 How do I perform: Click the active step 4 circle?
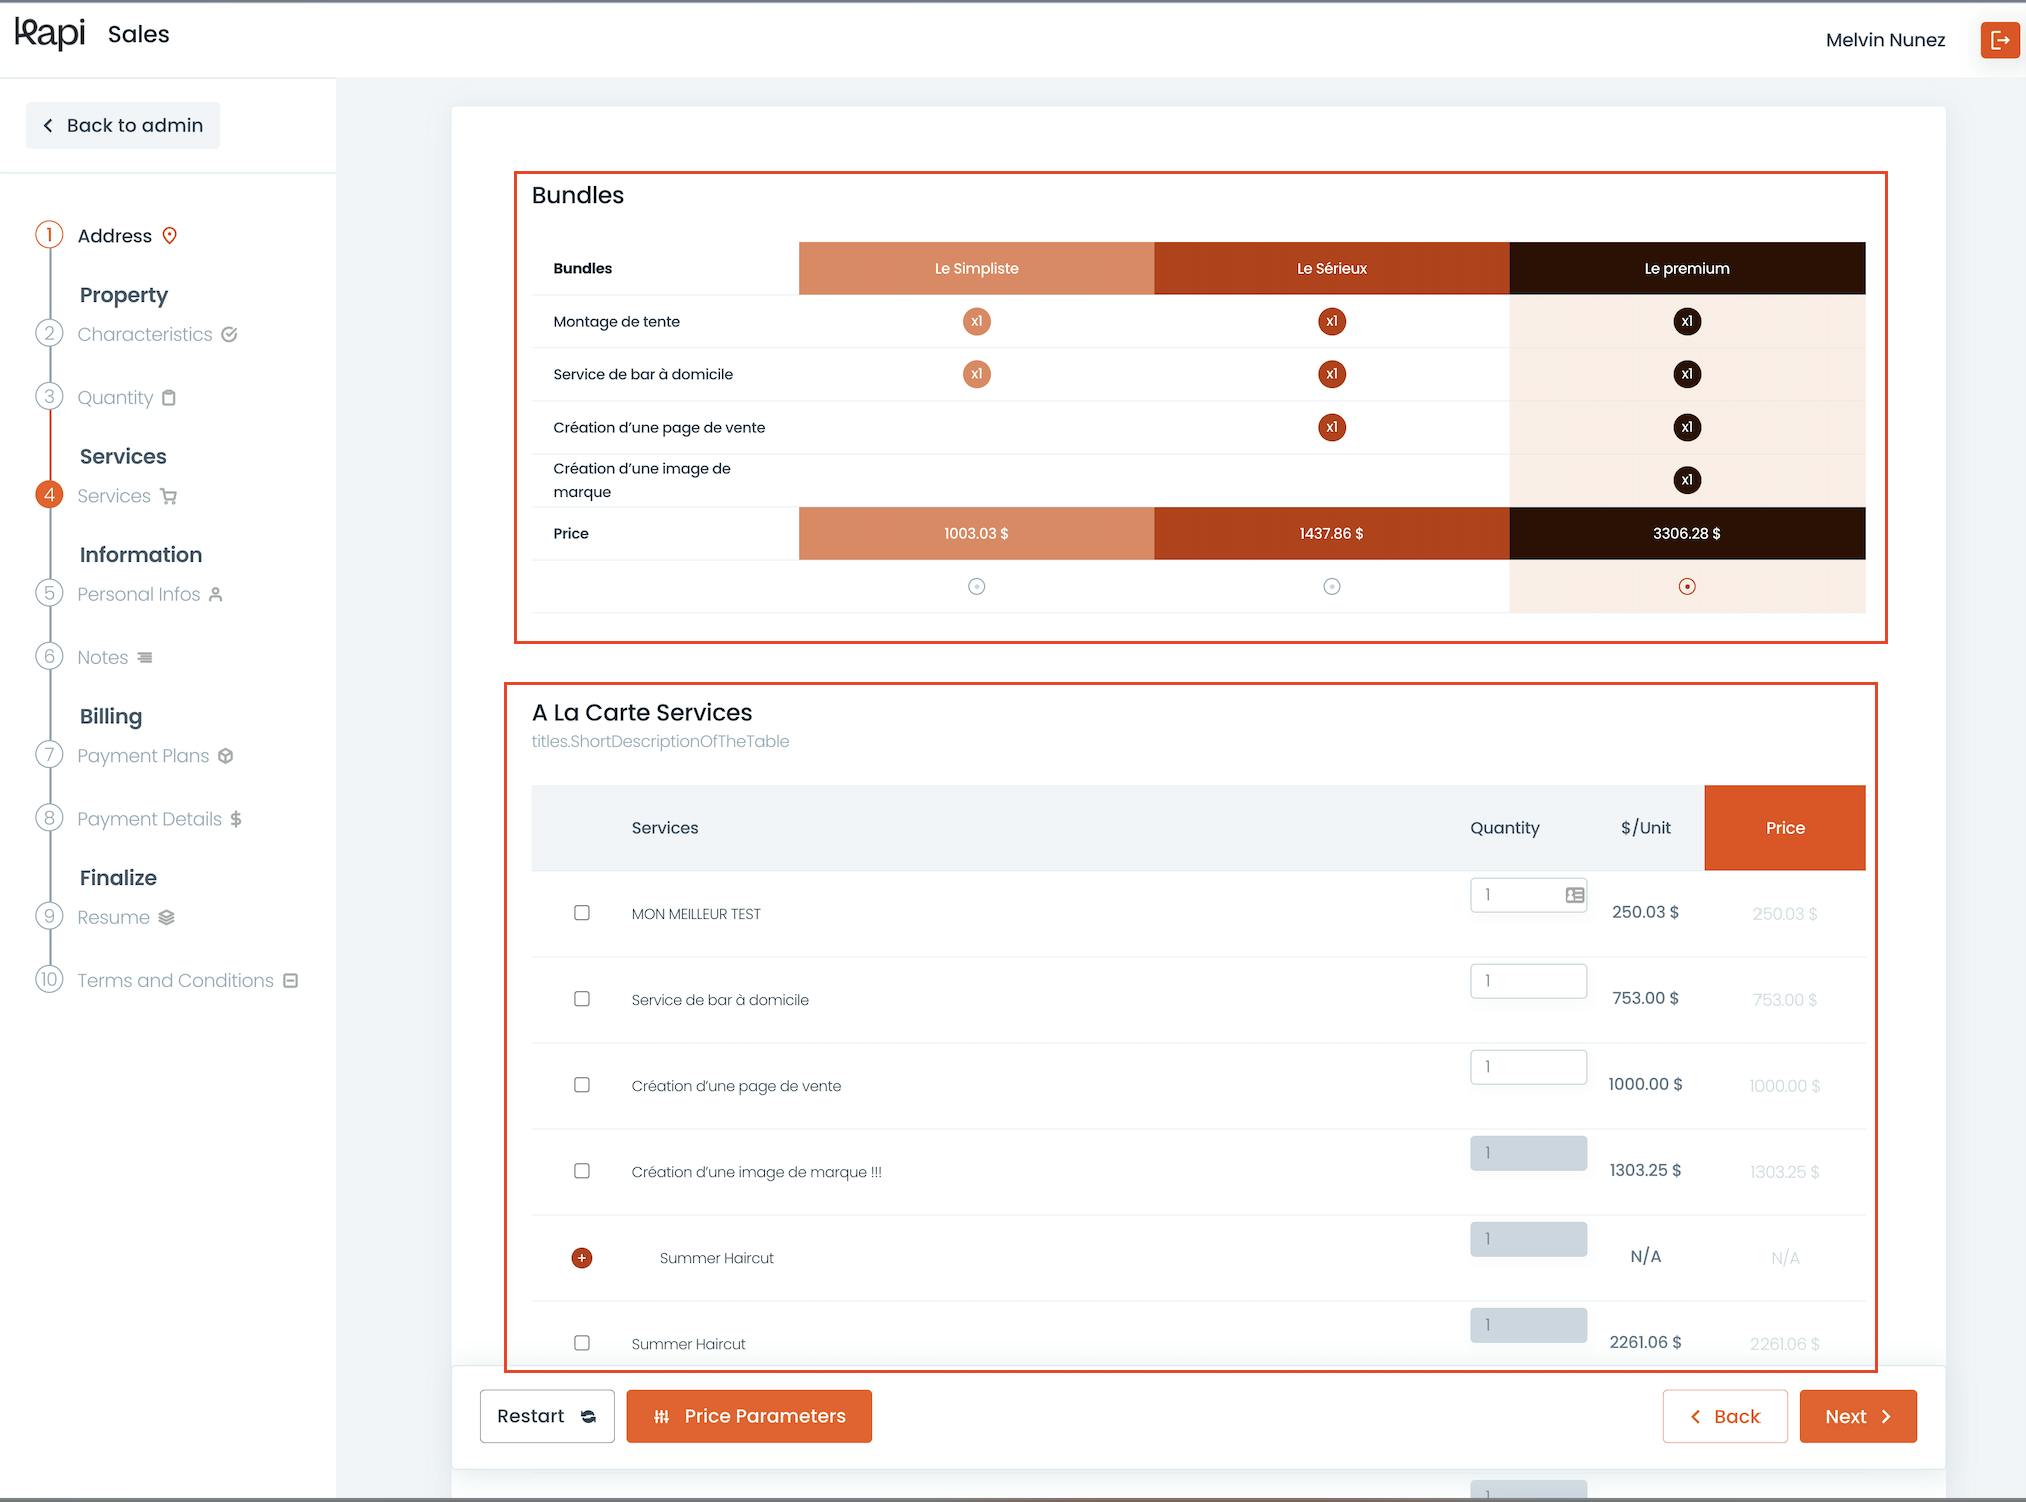[49, 495]
